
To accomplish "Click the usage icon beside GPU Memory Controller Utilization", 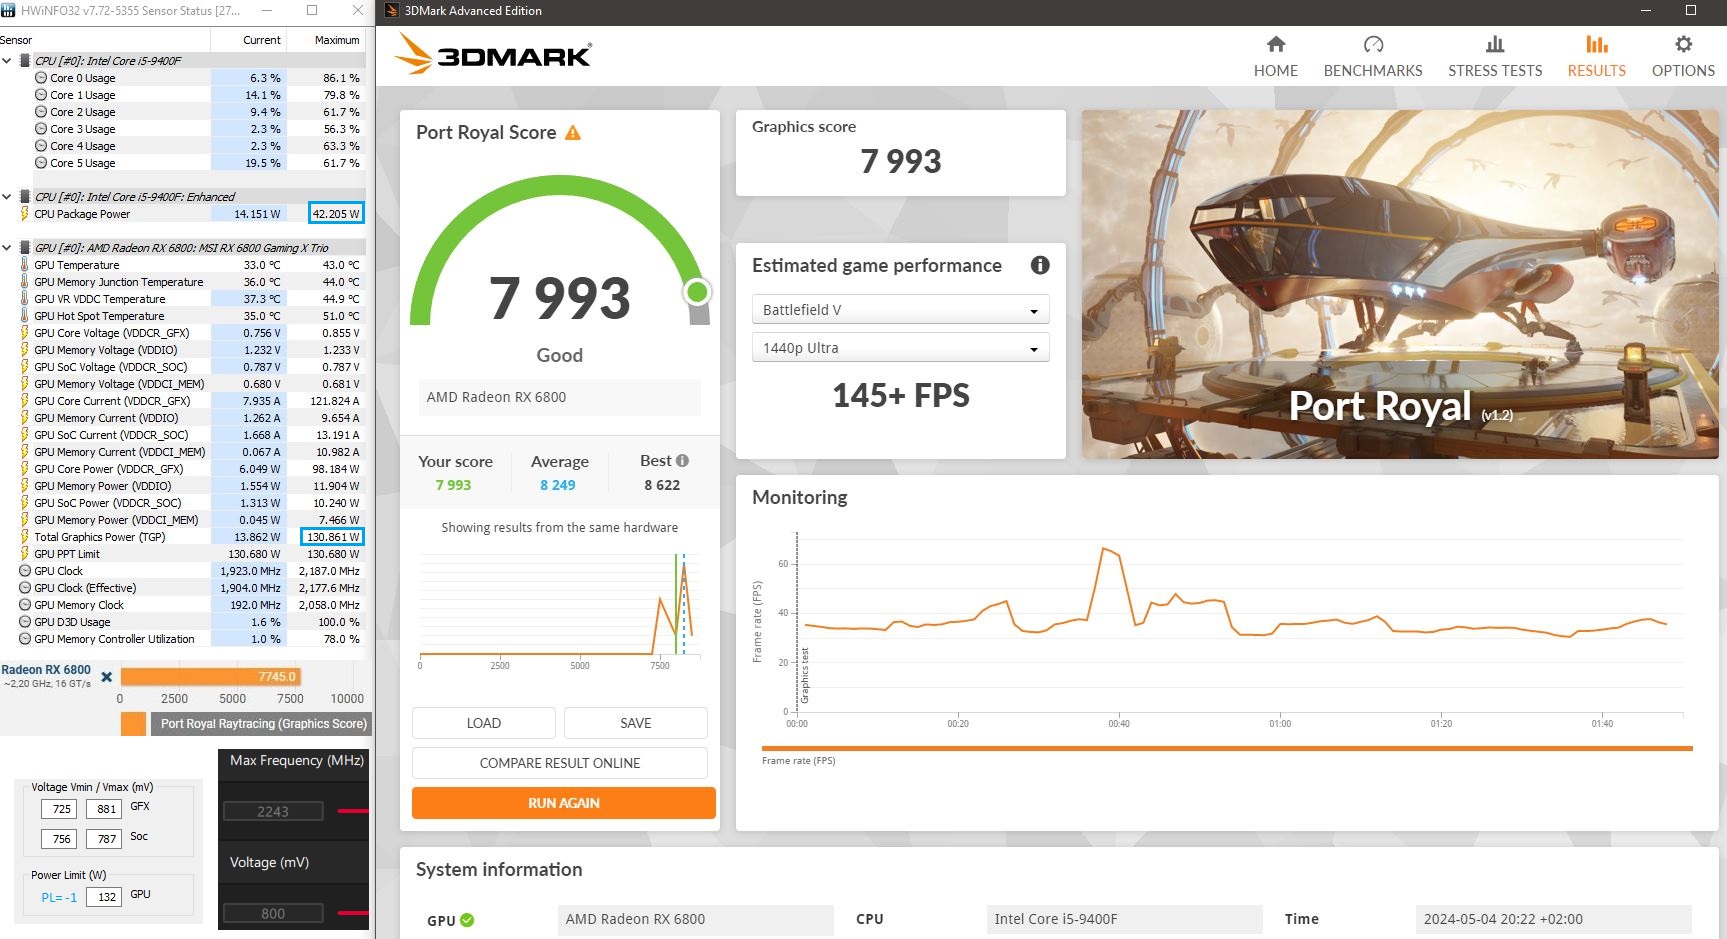I will (x=25, y=639).
